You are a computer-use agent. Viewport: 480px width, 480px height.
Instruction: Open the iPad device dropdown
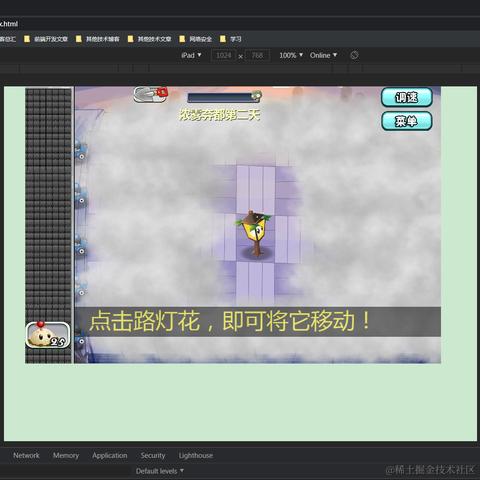coord(191,55)
